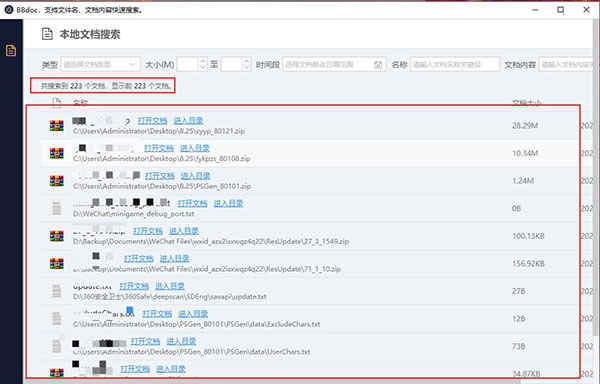
Task: Open document link for xyyp_80121.zip
Action: point(152,121)
